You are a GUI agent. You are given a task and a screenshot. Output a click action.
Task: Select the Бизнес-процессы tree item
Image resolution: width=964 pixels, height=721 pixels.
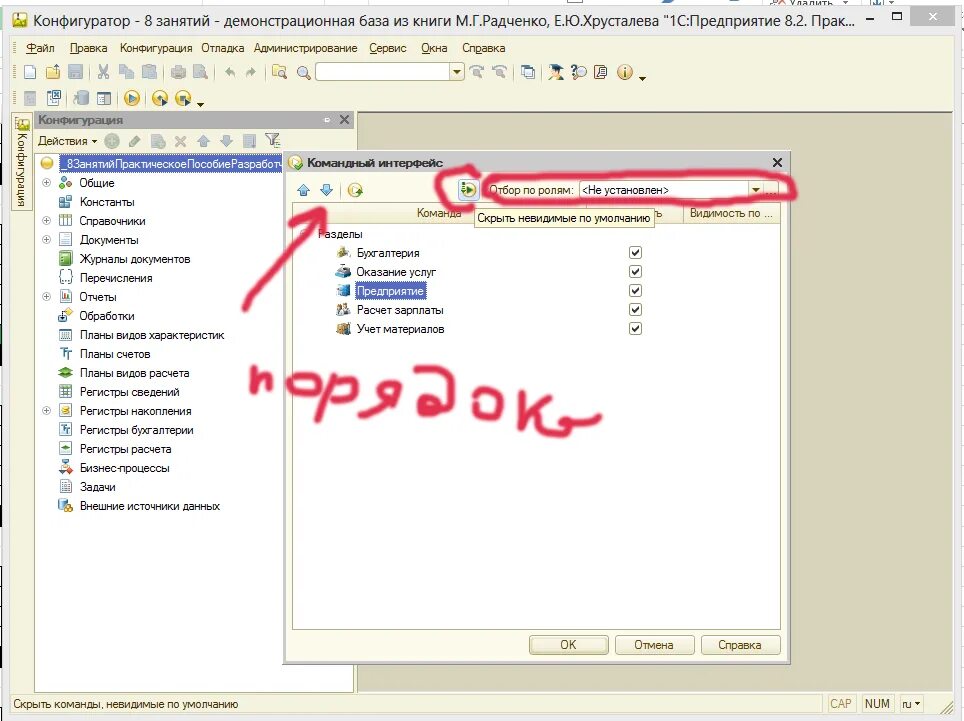coord(125,468)
